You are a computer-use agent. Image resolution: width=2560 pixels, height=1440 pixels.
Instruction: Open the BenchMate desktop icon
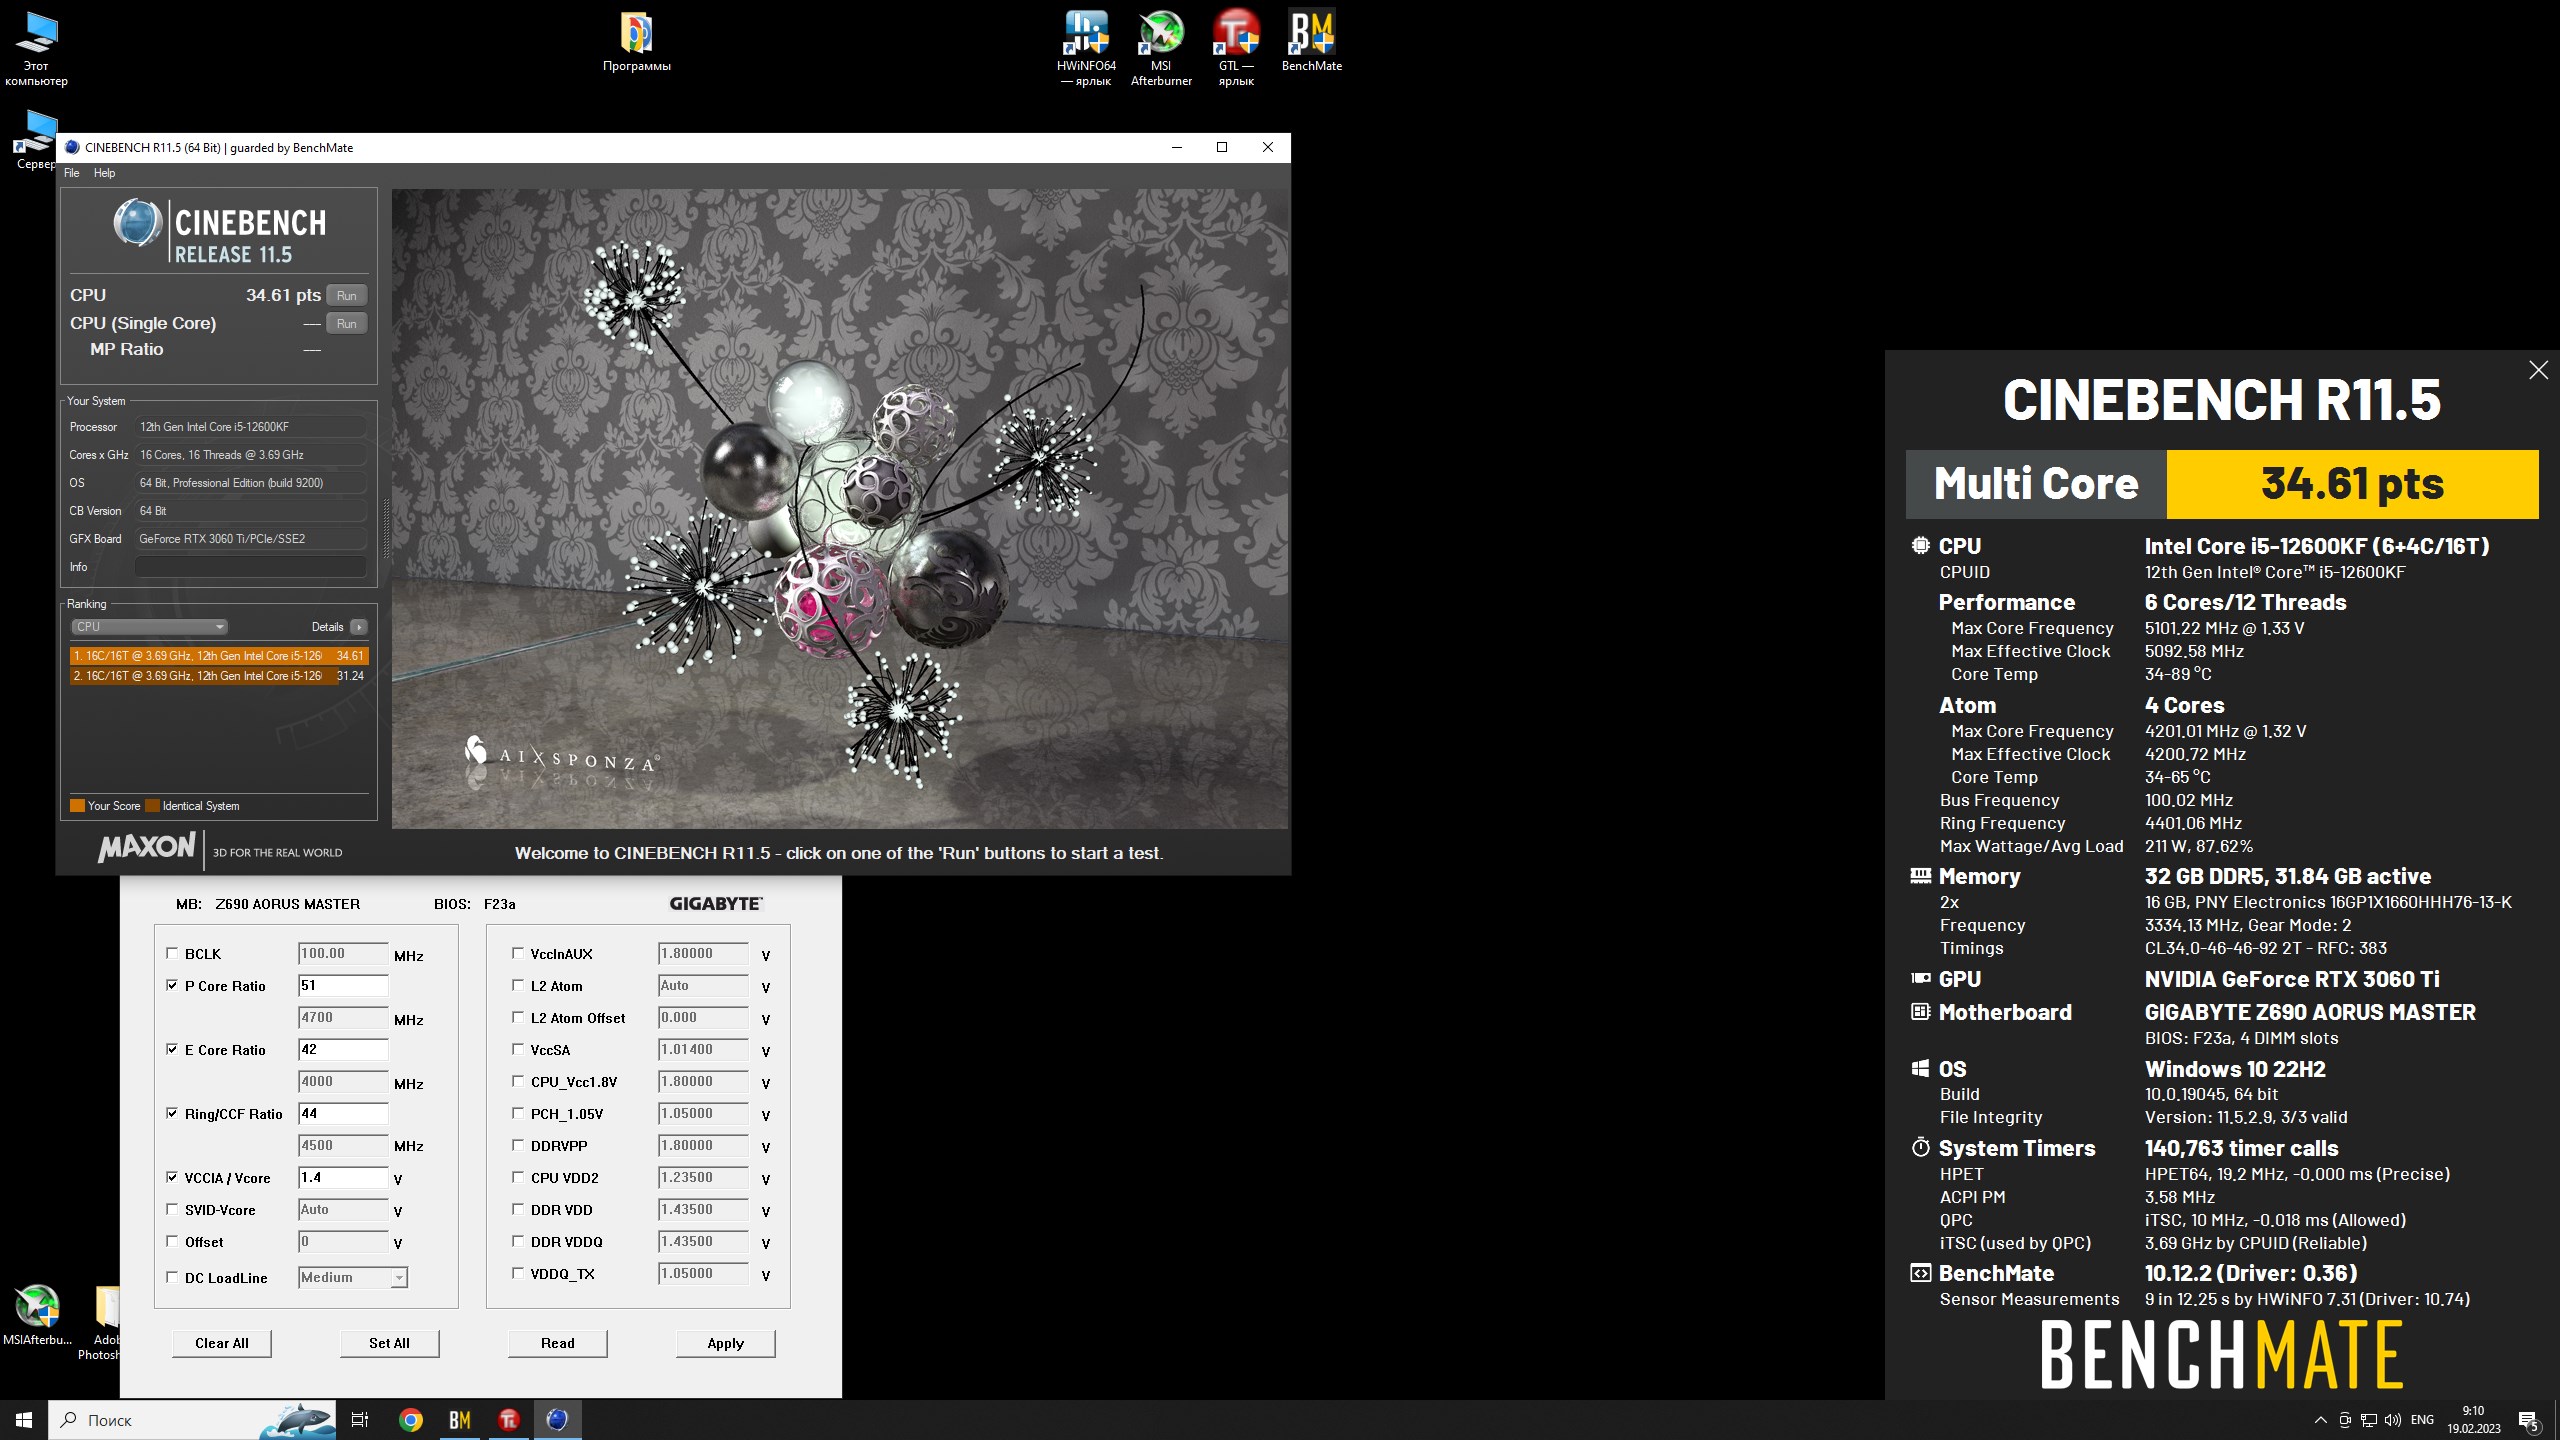[x=1311, y=42]
